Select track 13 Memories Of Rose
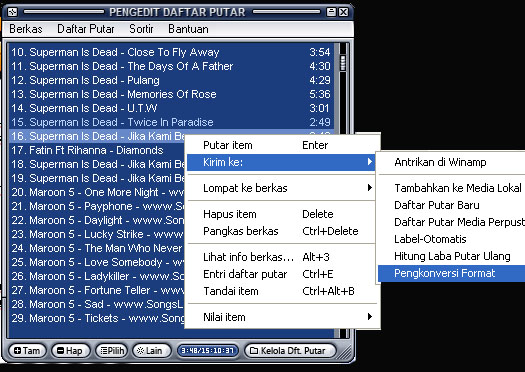Image resolution: width=525 pixels, height=372 pixels. 171,94
